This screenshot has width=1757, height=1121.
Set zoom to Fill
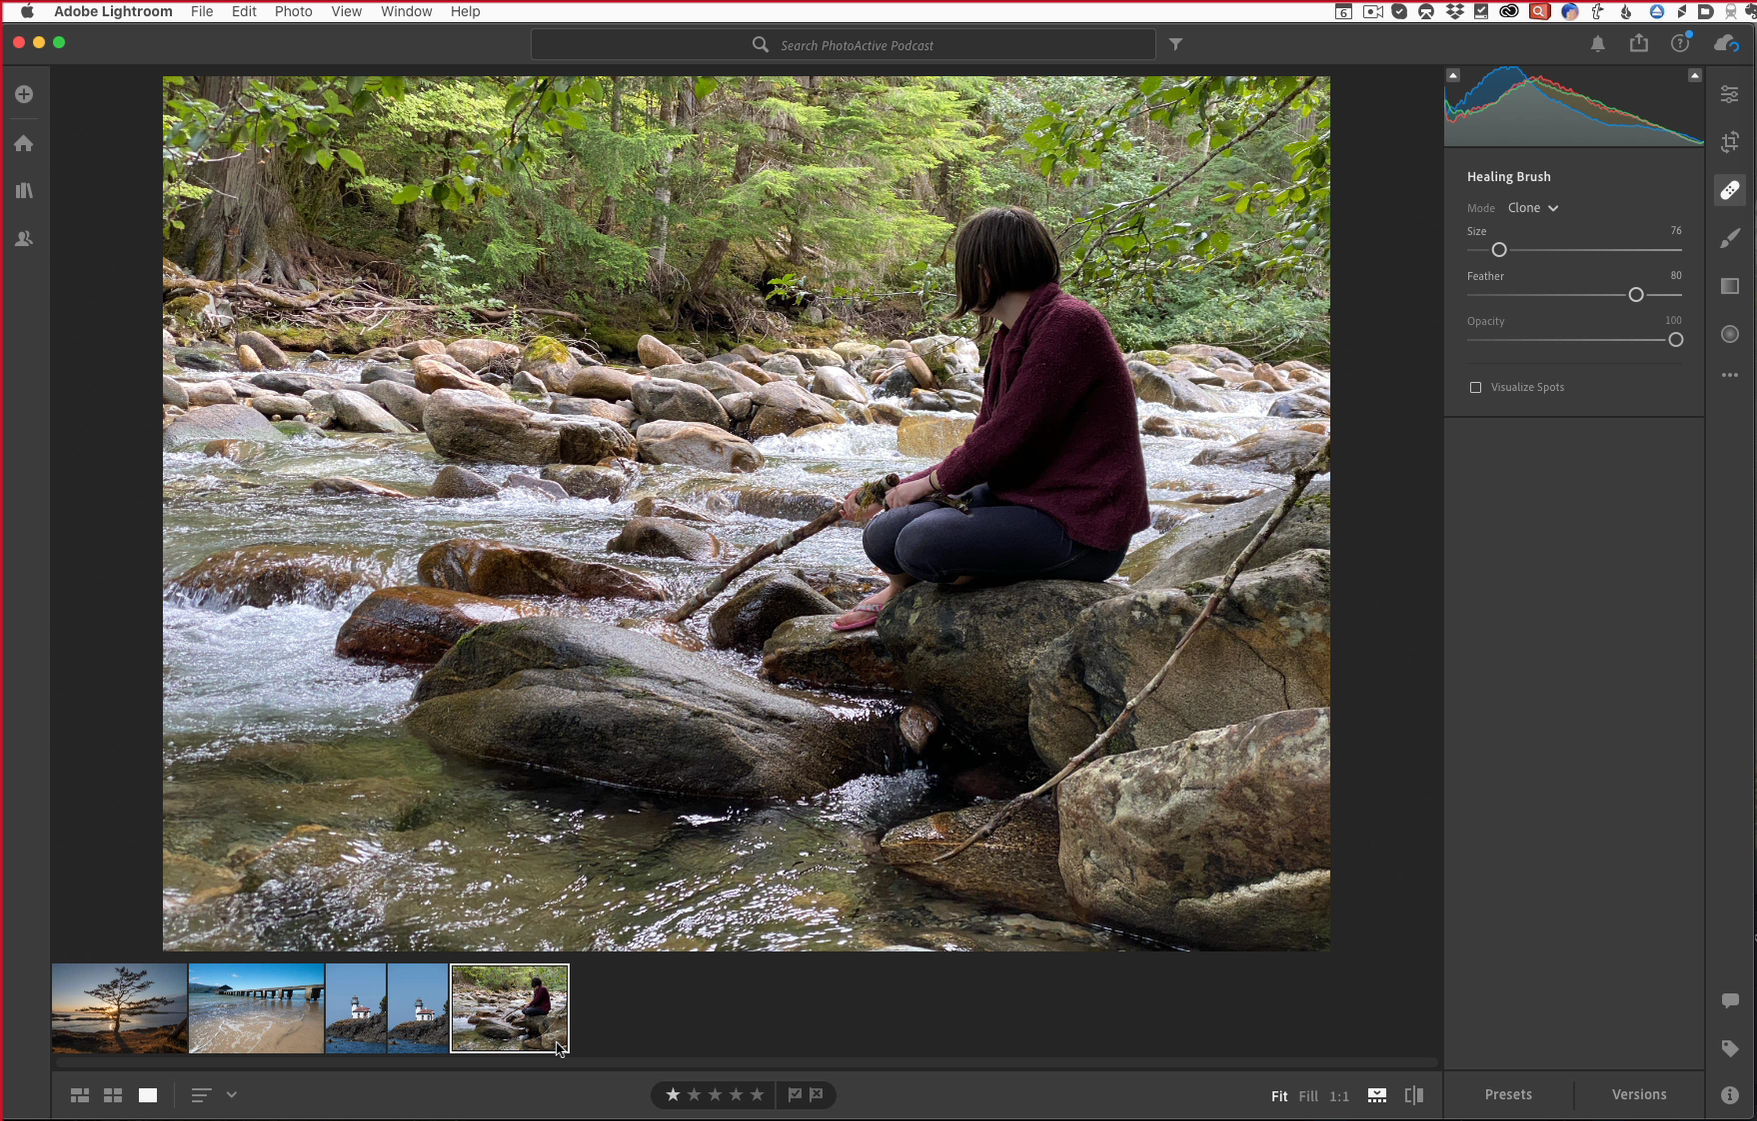1308,1096
